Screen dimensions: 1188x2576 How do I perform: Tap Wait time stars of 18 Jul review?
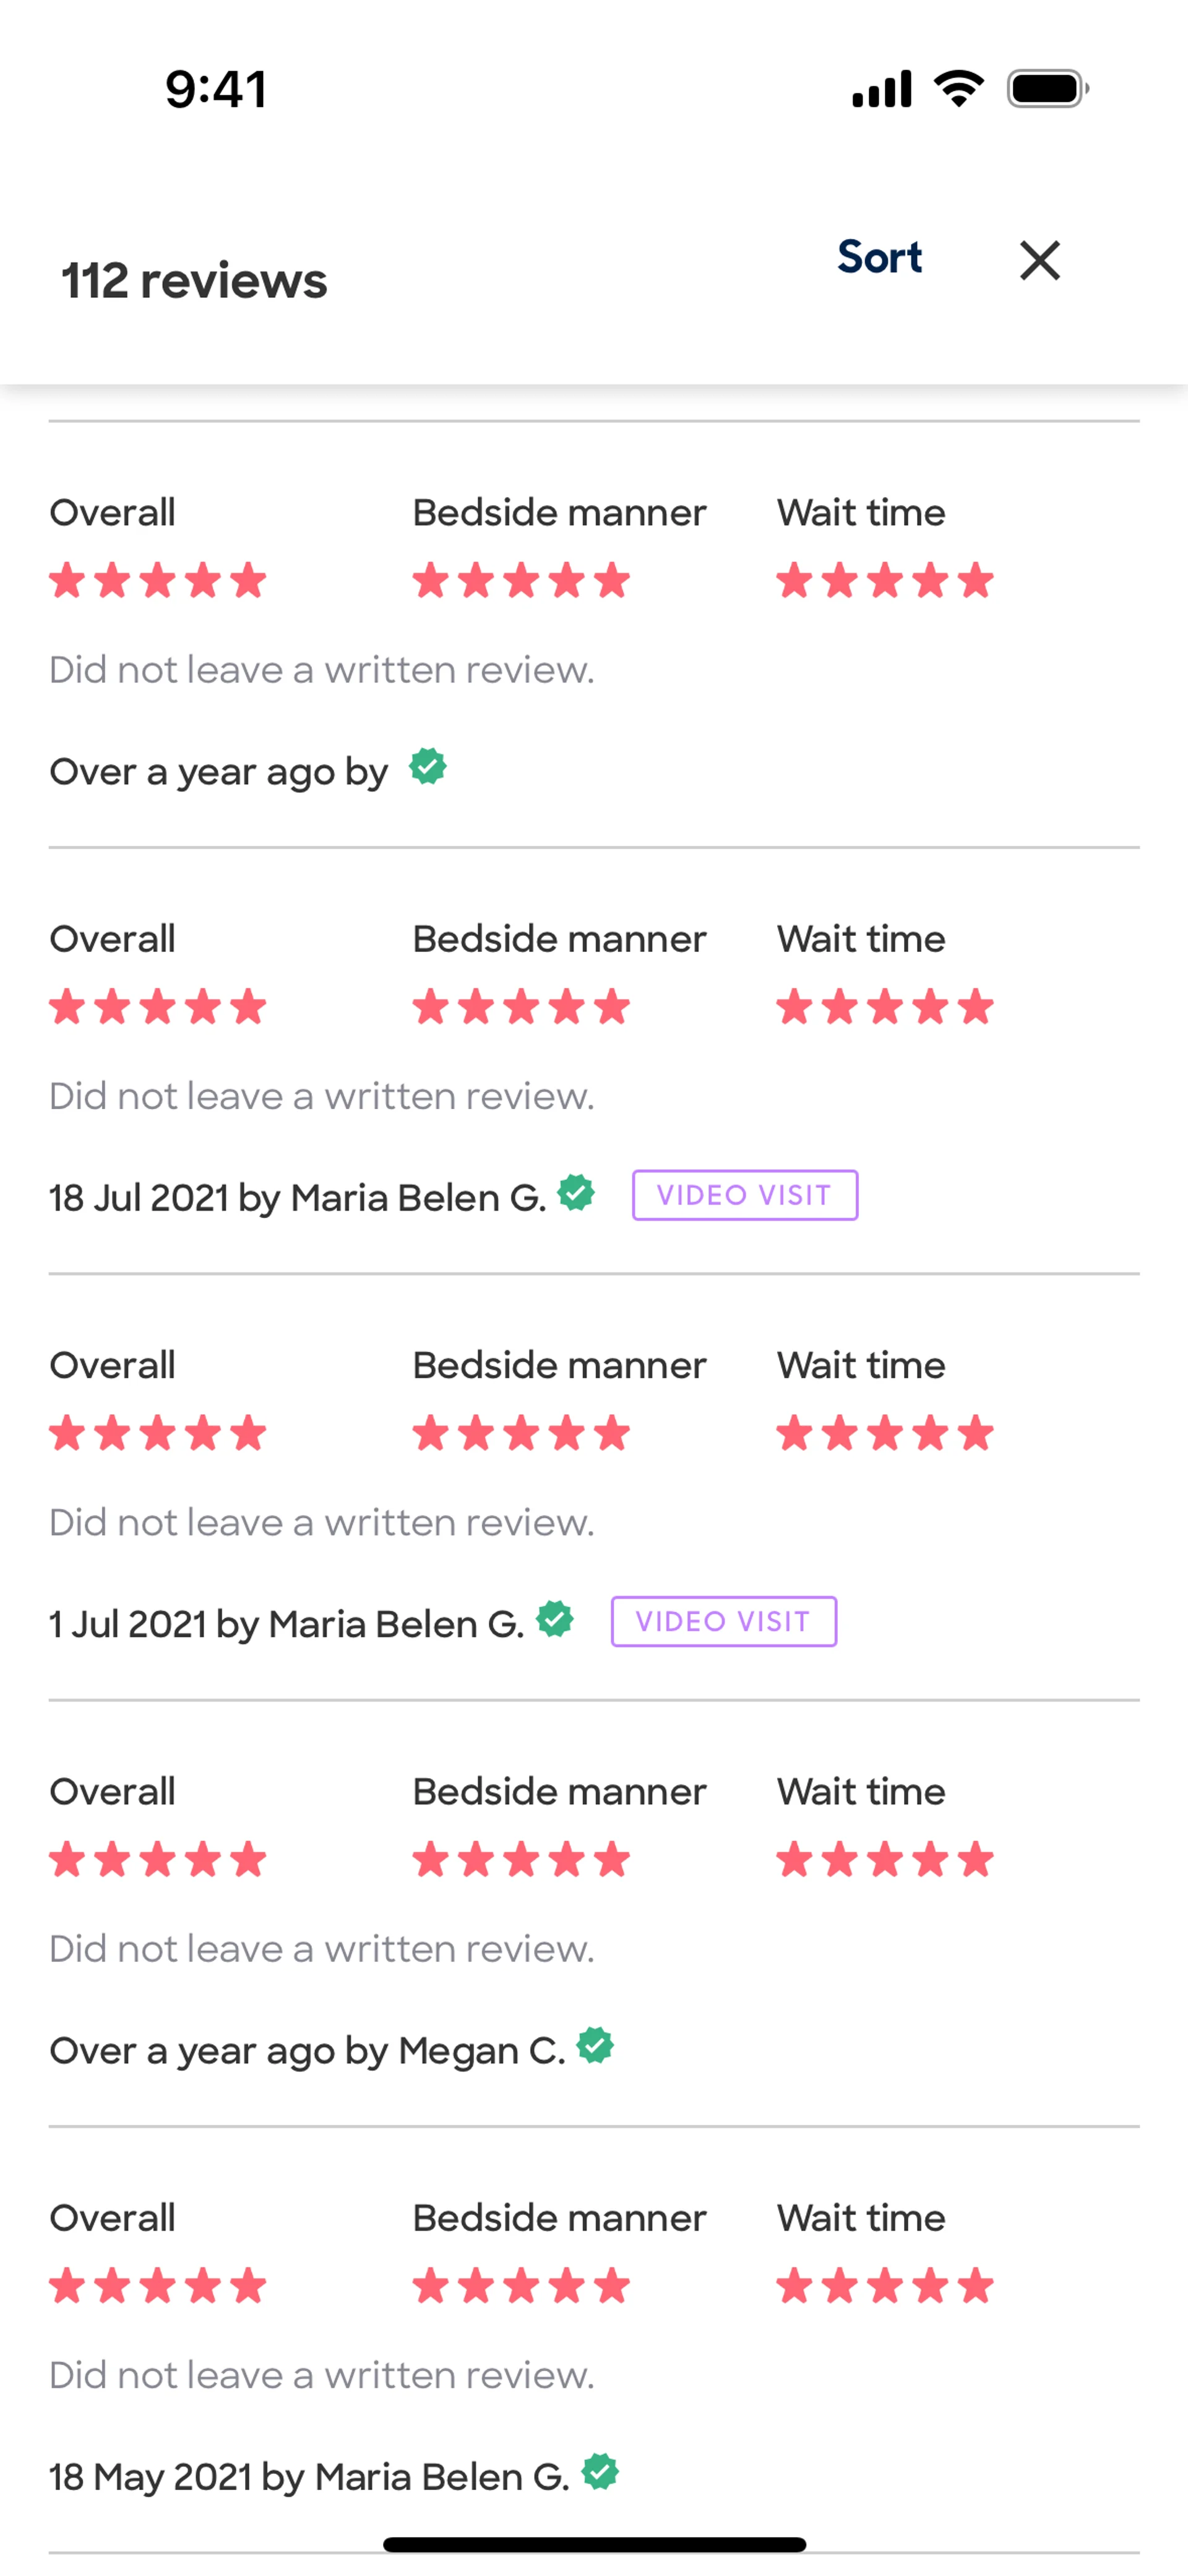click(885, 1007)
